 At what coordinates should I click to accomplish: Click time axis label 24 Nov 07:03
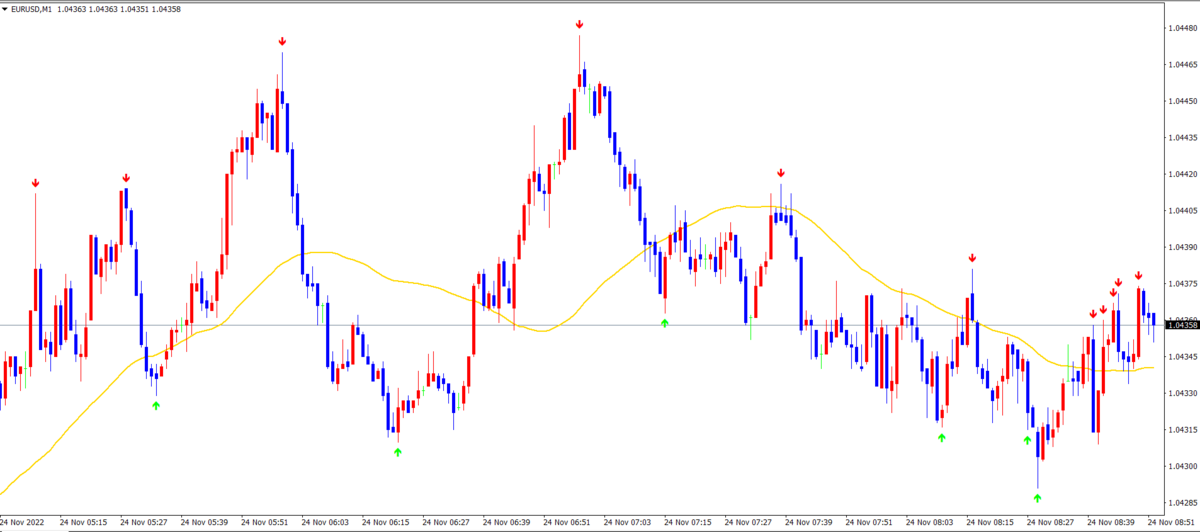pos(628,522)
